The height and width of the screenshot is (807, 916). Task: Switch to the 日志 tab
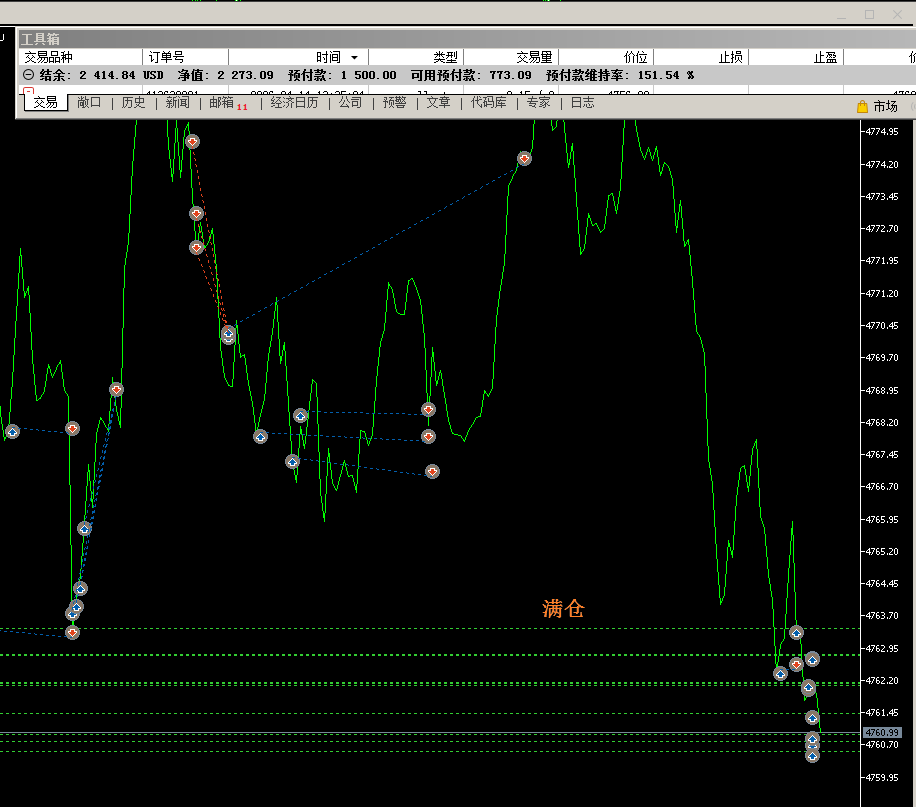(x=582, y=102)
